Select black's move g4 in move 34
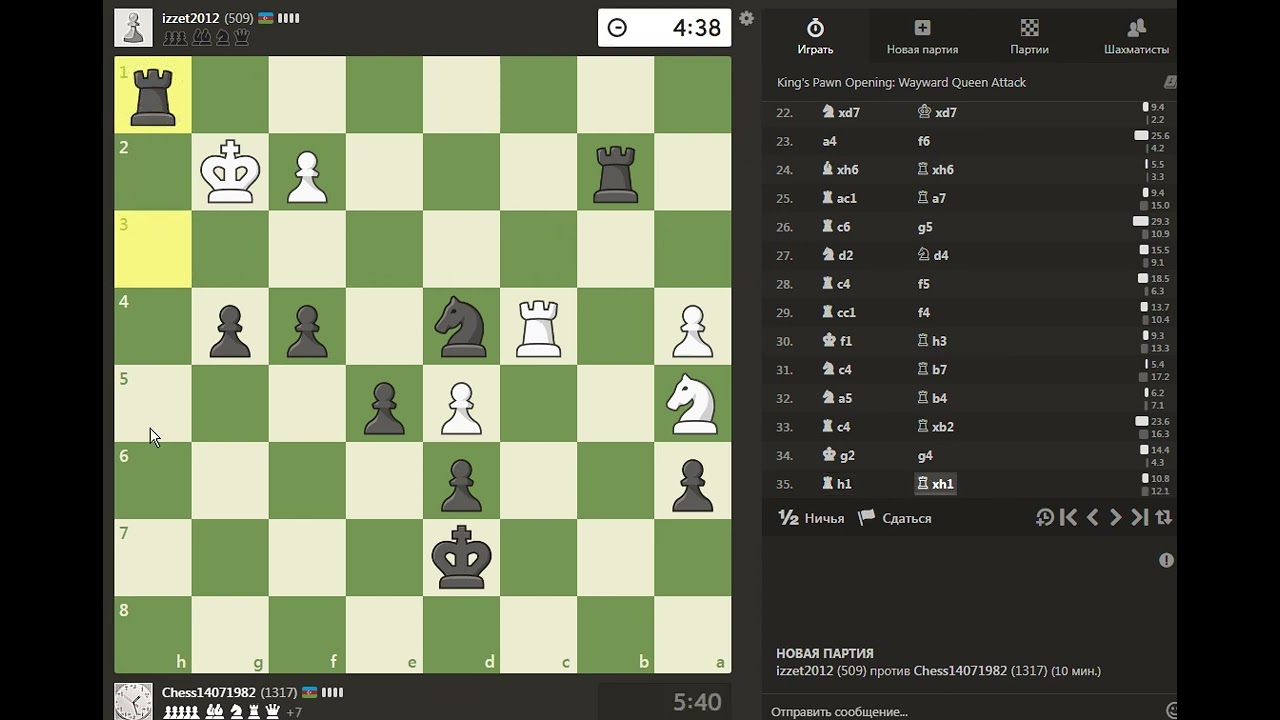Screen dimensions: 1280x720 [x=925, y=455]
